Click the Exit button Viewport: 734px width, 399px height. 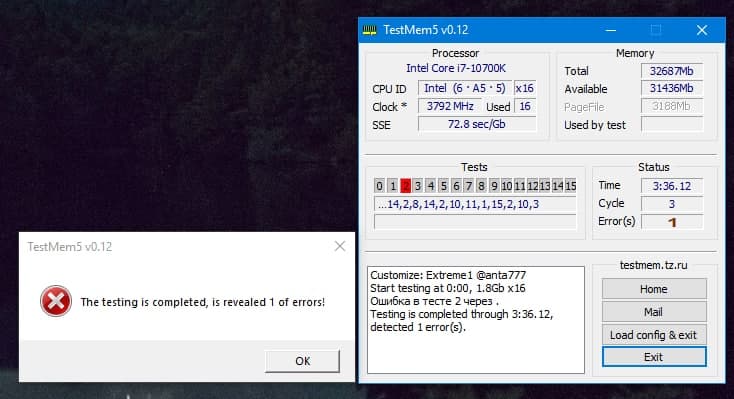[654, 357]
